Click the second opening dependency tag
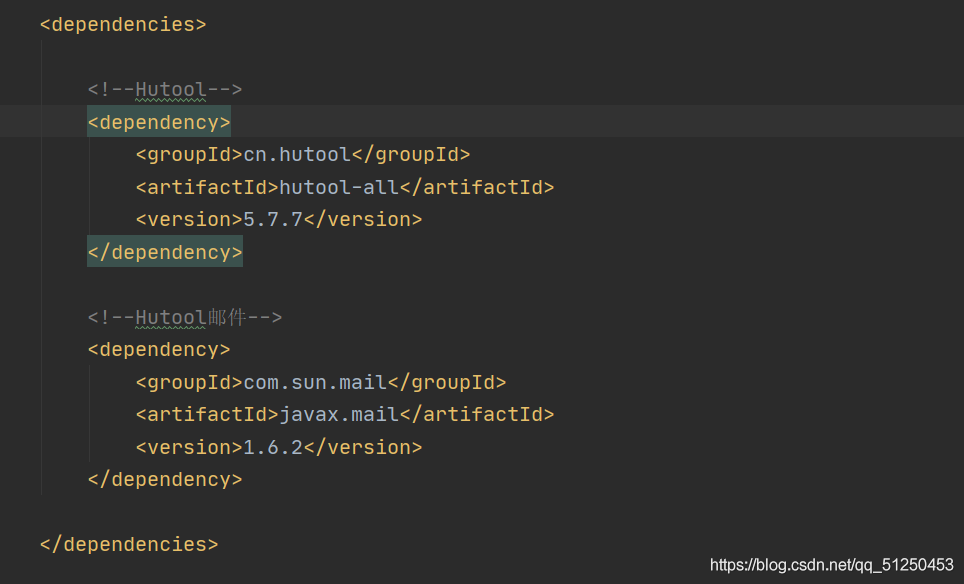 coord(159,350)
